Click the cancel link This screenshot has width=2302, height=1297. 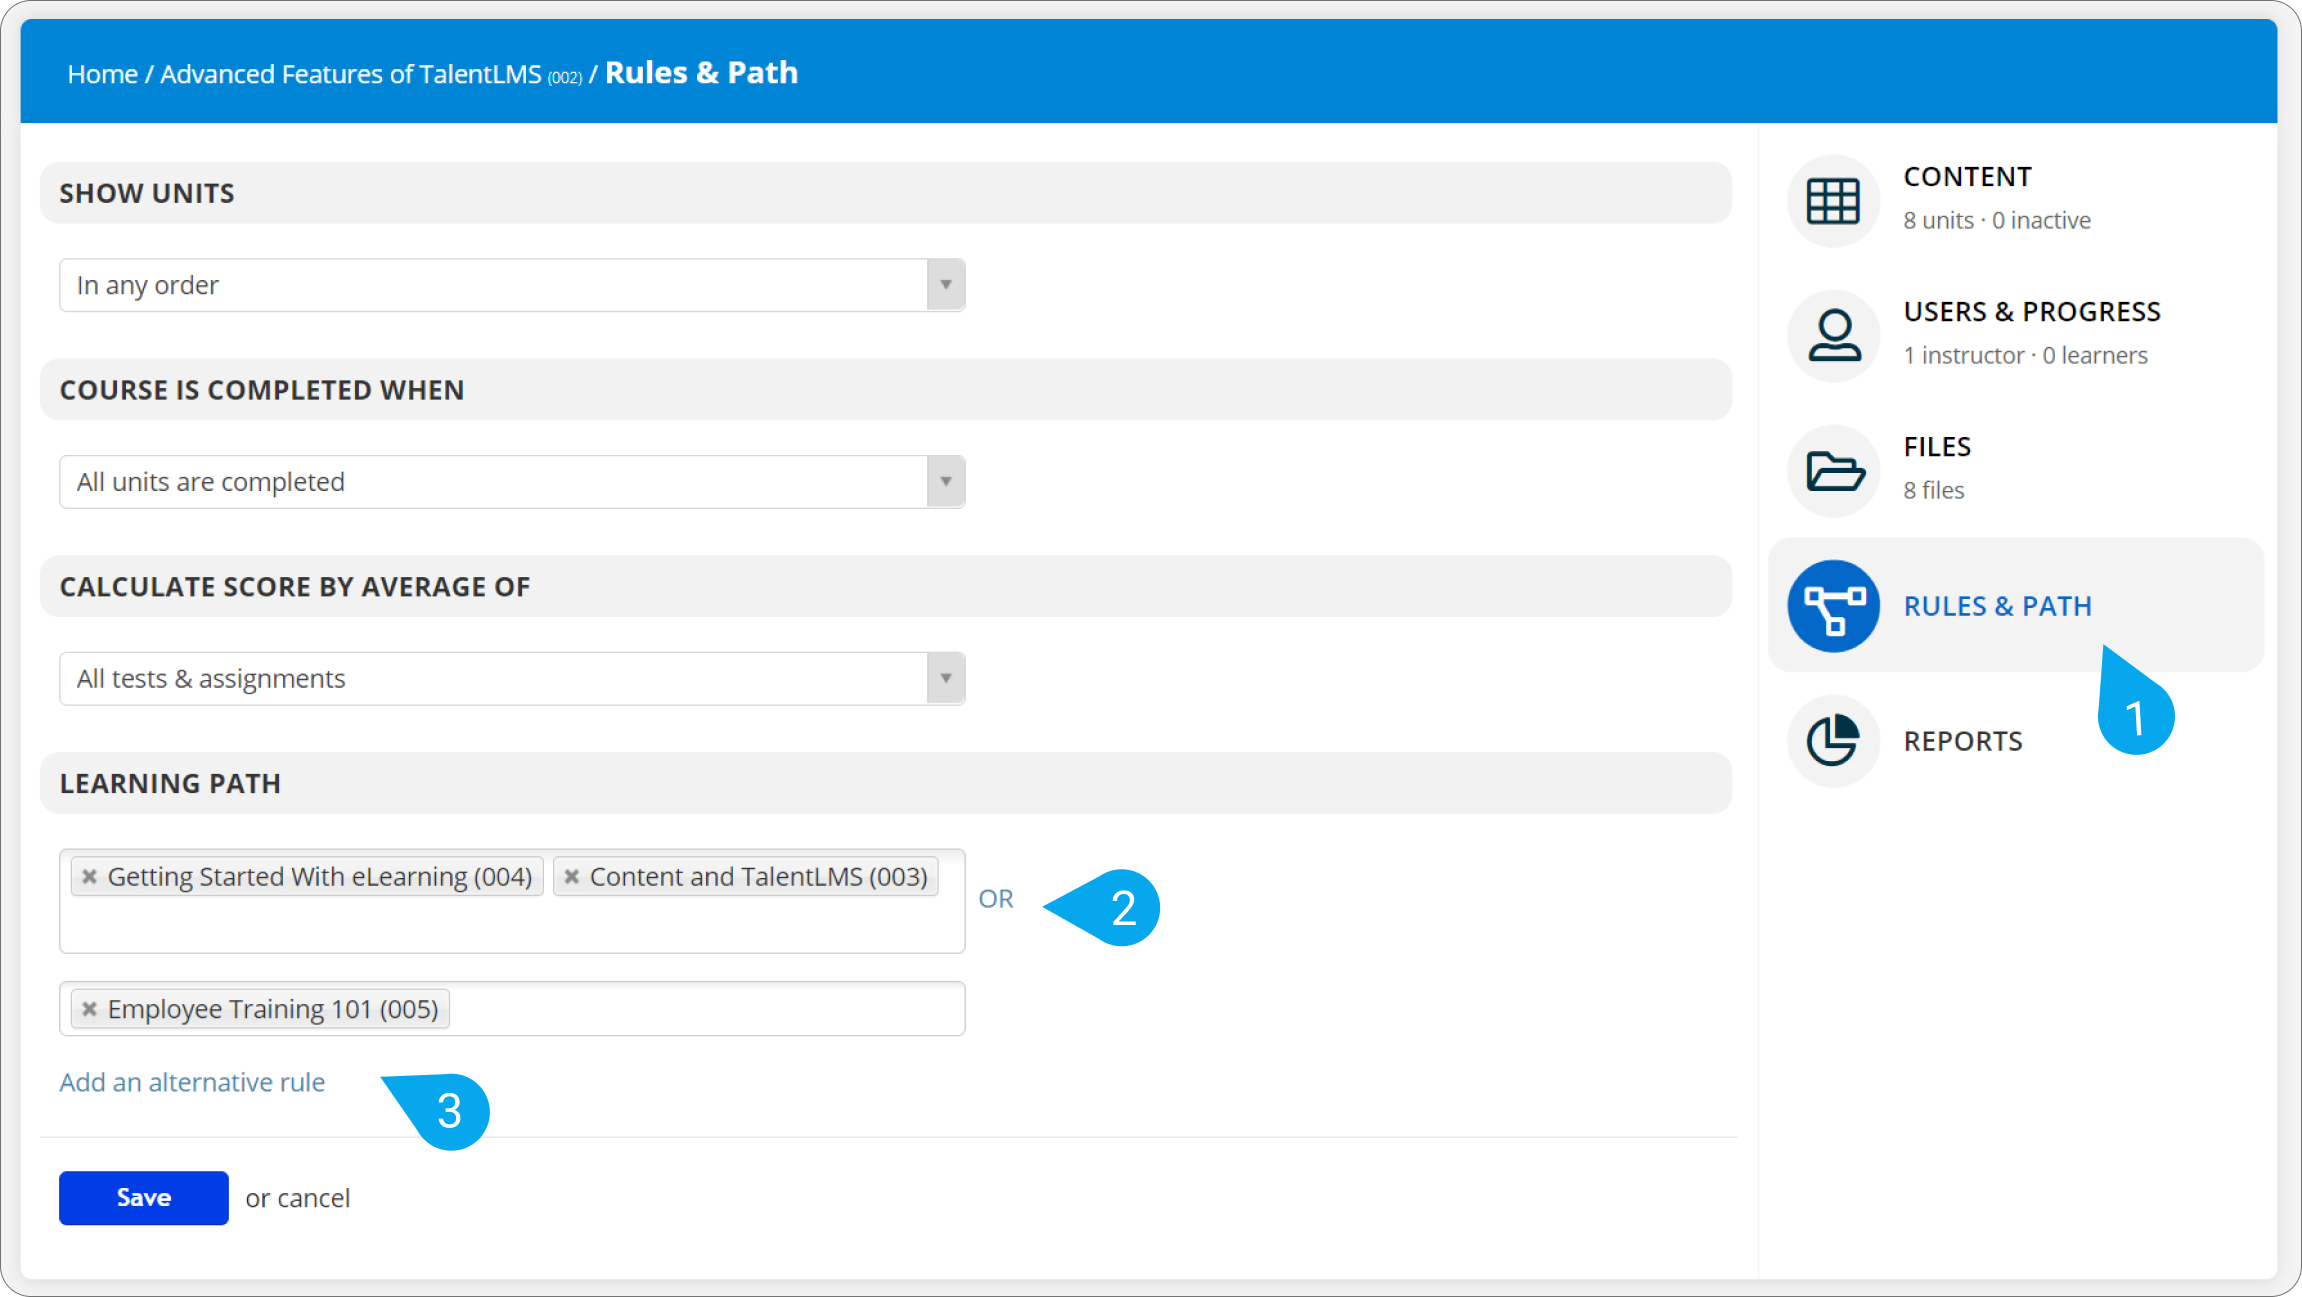point(313,1198)
